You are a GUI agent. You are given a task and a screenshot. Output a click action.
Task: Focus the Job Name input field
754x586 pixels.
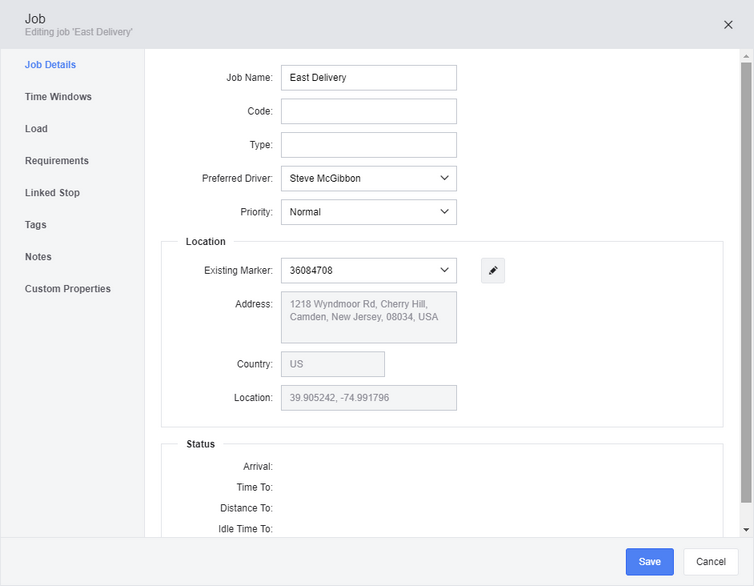[369, 78]
